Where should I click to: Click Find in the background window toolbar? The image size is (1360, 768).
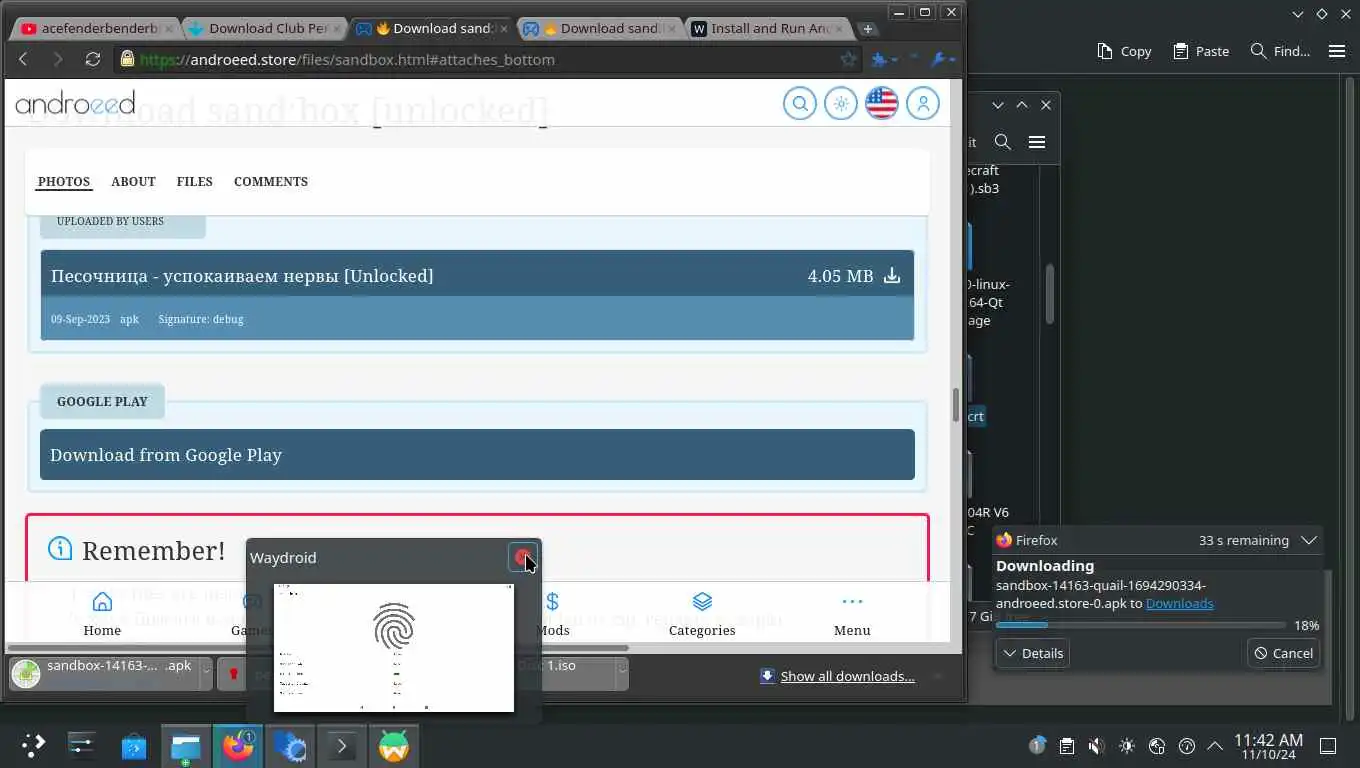pyautogui.click(x=1280, y=51)
